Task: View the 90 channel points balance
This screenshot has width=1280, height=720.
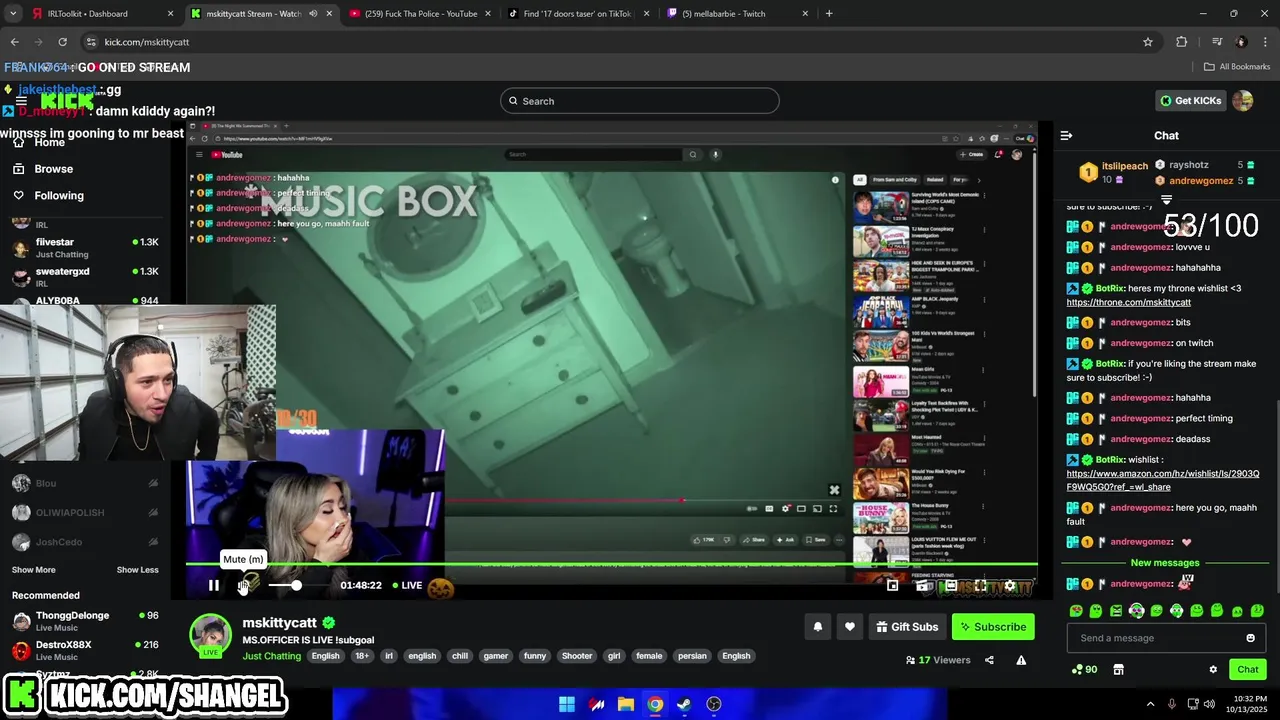Action: pyautogui.click(x=1084, y=669)
